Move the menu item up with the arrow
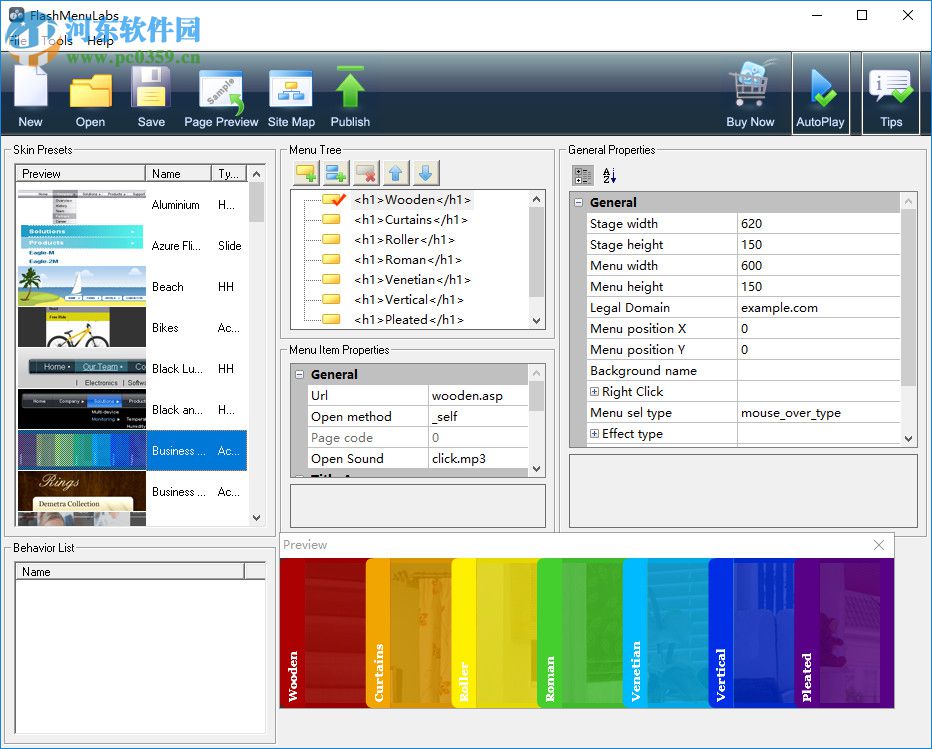 point(396,173)
